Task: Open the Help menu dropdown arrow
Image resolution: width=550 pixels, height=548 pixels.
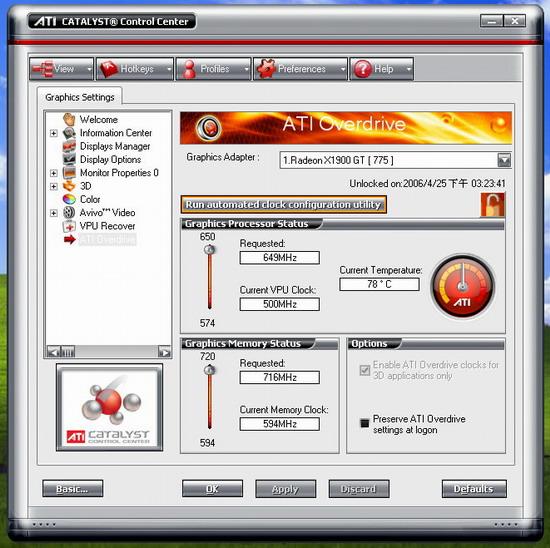Action: (409, 69)
